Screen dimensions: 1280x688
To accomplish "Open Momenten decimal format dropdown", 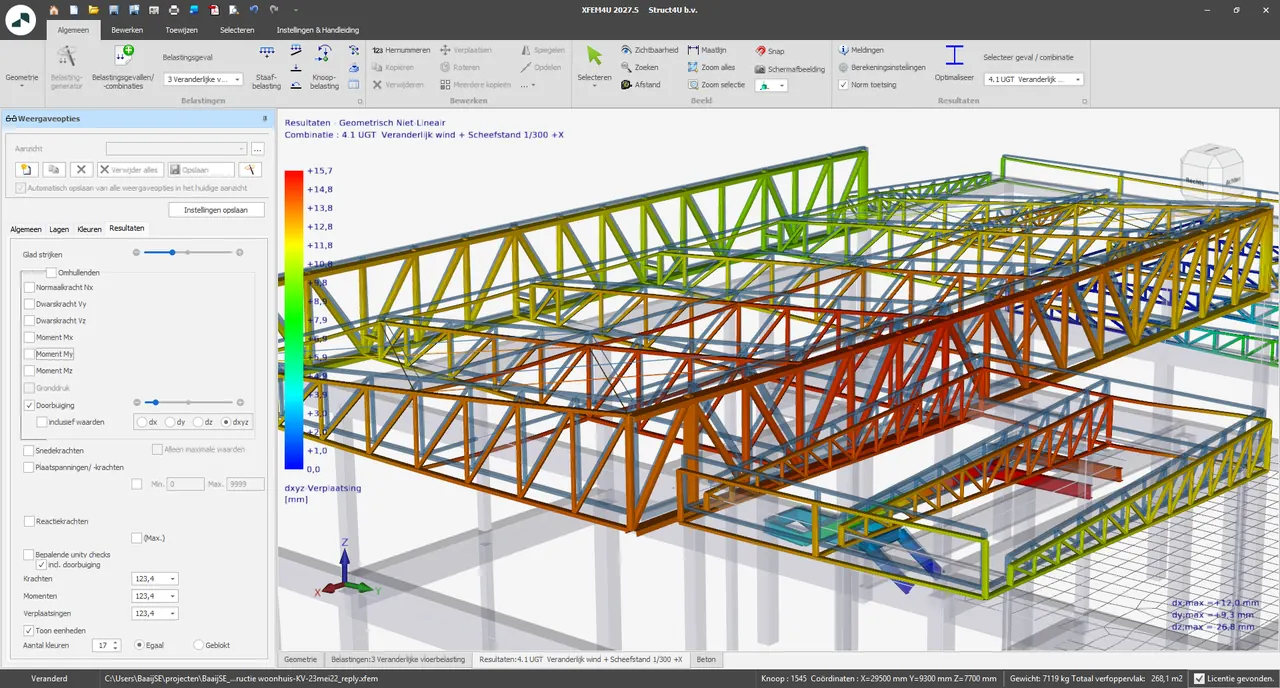I will coord(155,596).
